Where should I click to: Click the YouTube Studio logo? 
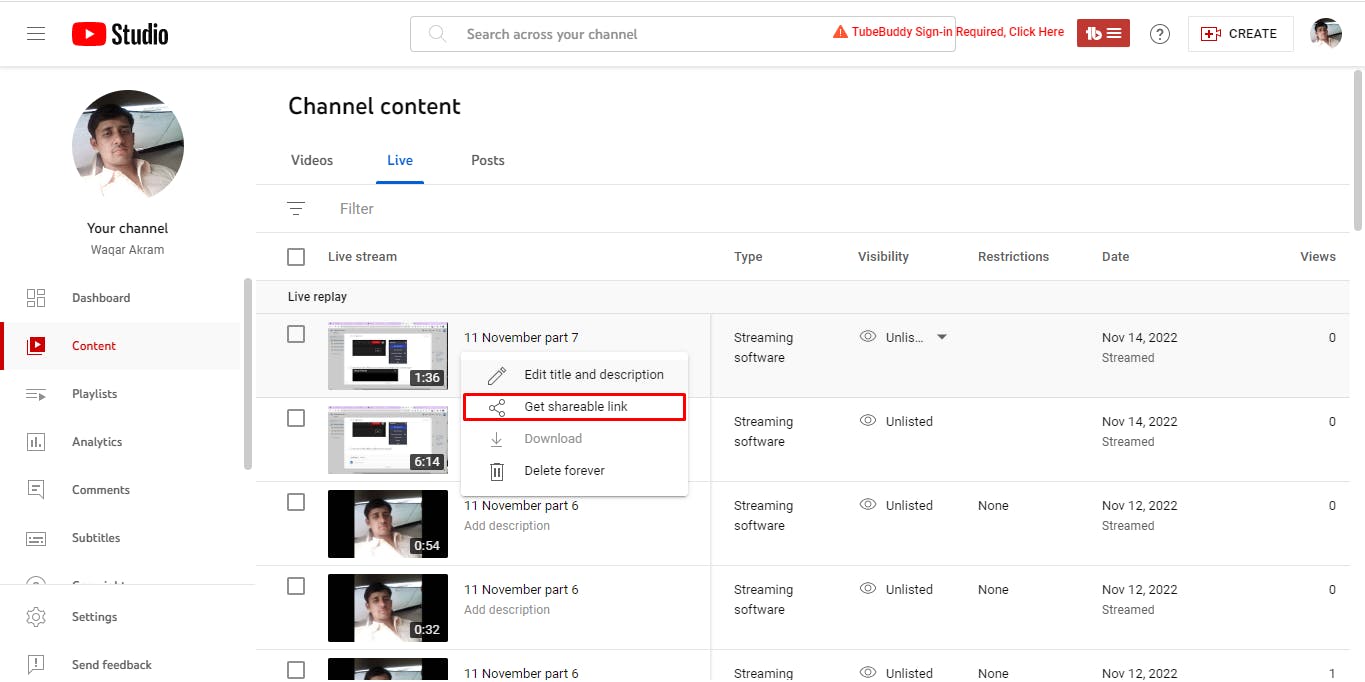[x=120, y=34]
